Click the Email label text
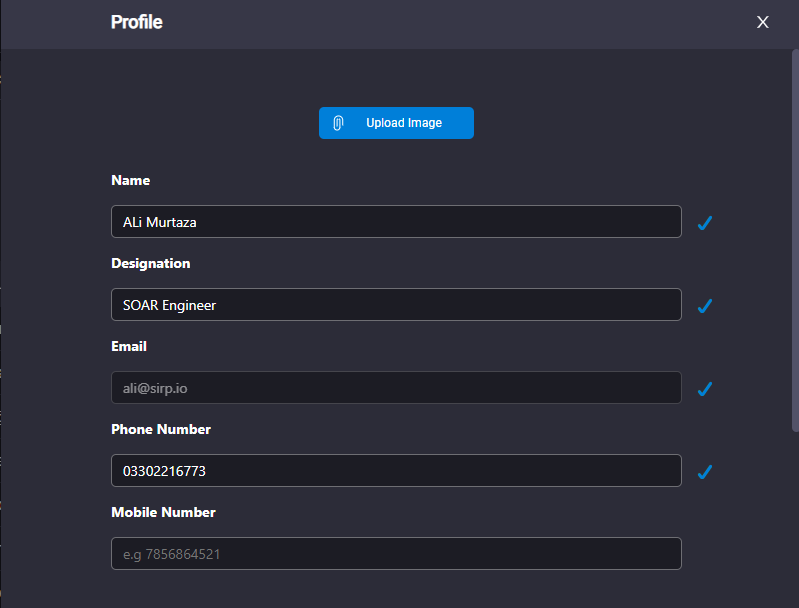 [129, 347]
